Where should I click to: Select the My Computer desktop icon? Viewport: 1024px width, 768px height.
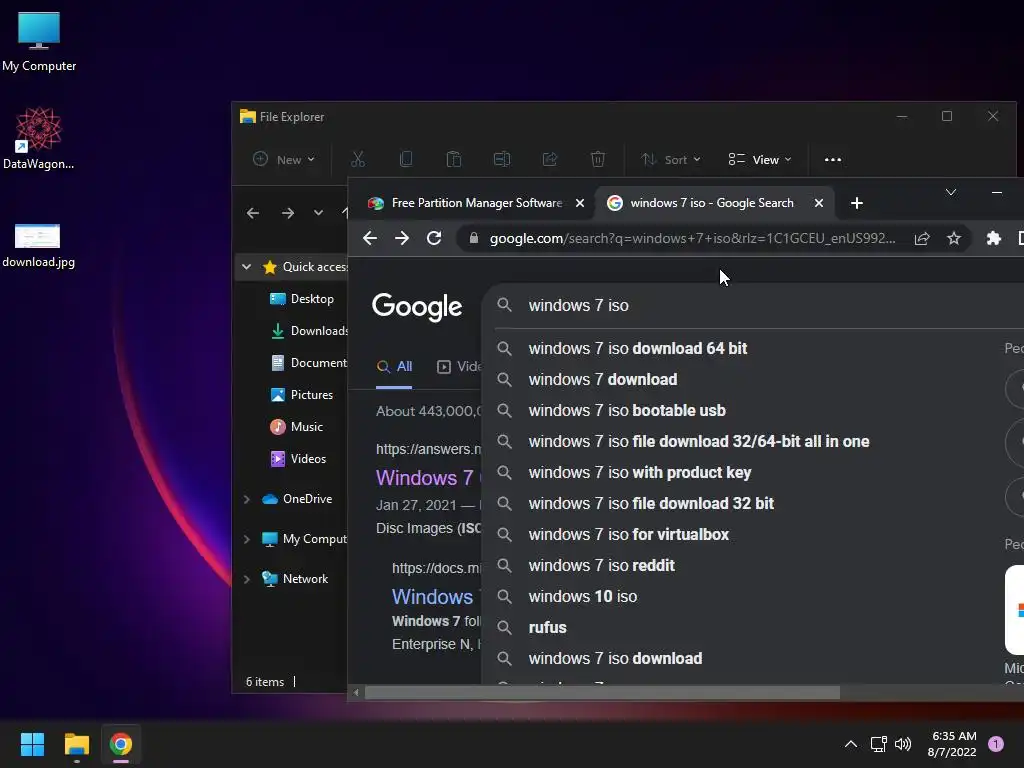tap(39, 42)
